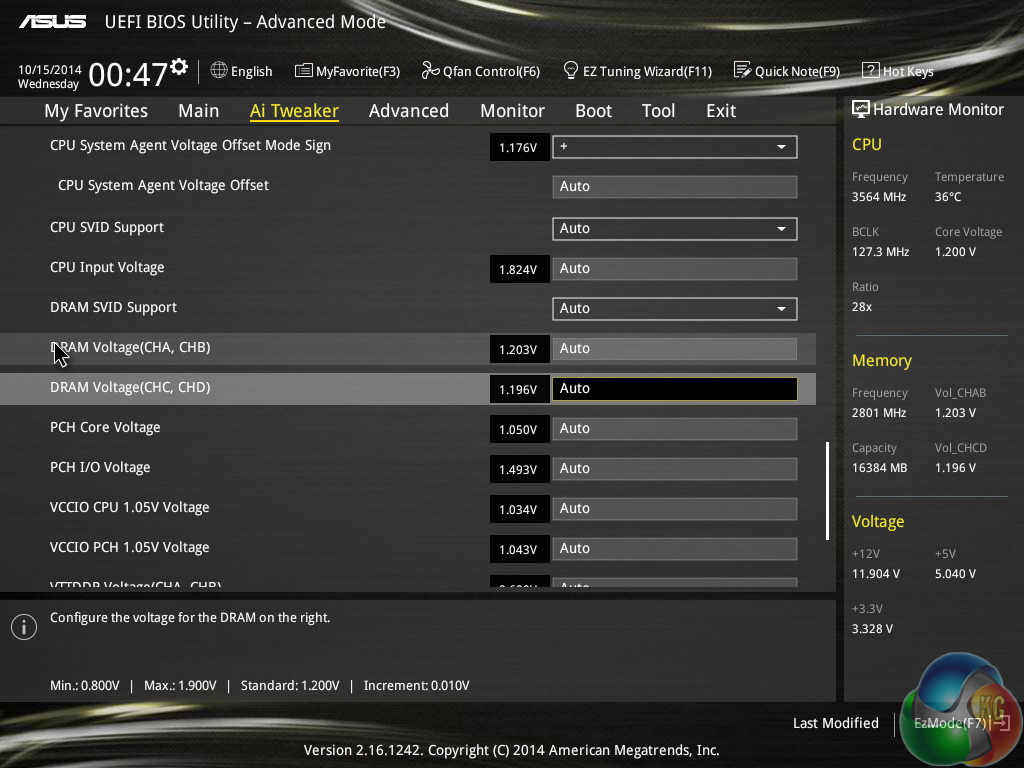Select the PCH Core Voltage label

point(105,427)
